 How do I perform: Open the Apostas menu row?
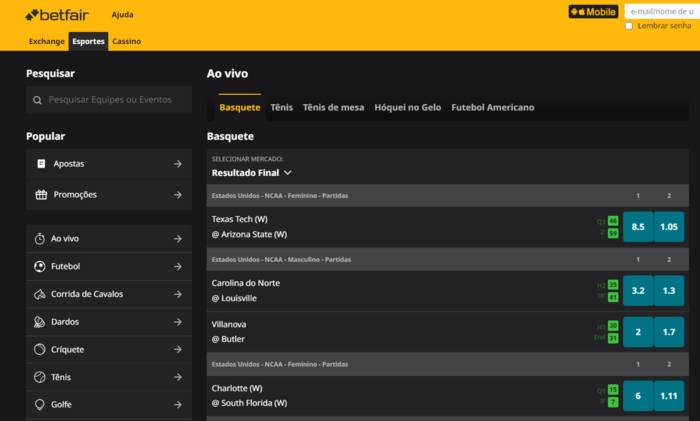(x=109, y=164)
